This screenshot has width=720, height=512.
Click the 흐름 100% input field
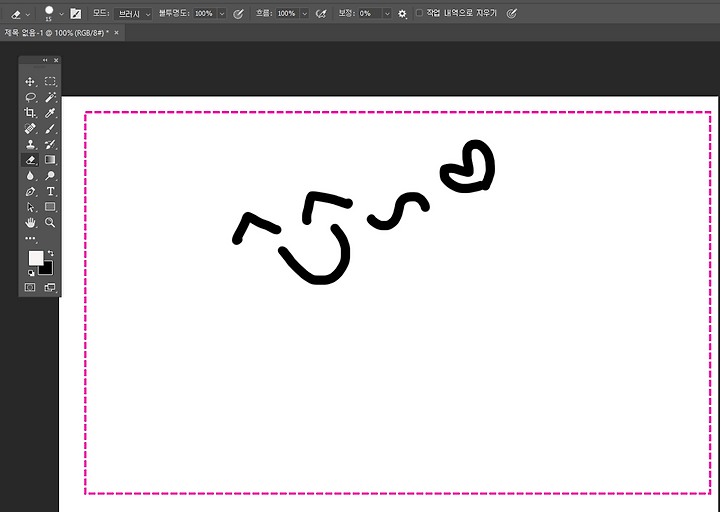coord(287,14)
